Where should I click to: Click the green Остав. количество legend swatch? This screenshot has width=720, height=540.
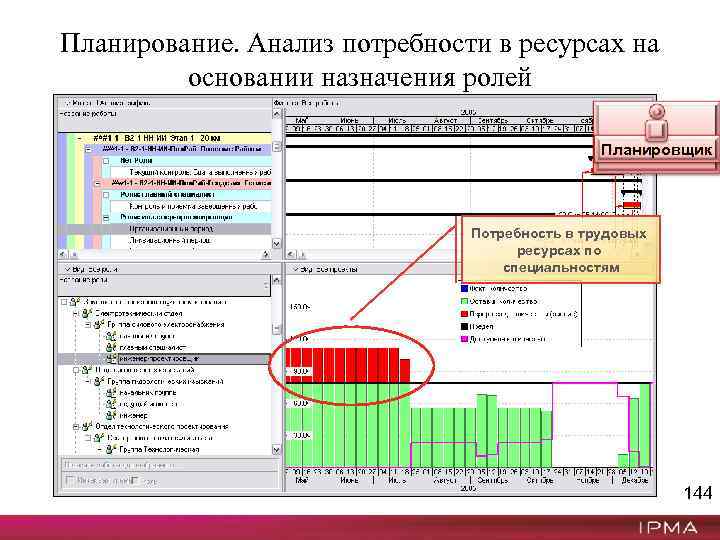464,301
